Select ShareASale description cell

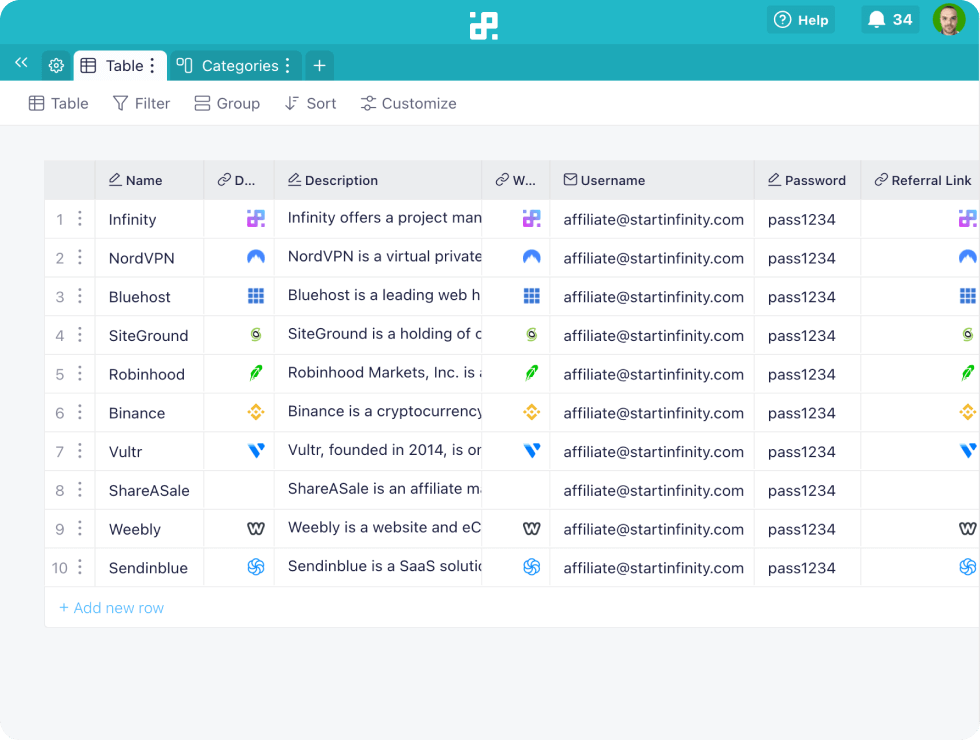378,490
